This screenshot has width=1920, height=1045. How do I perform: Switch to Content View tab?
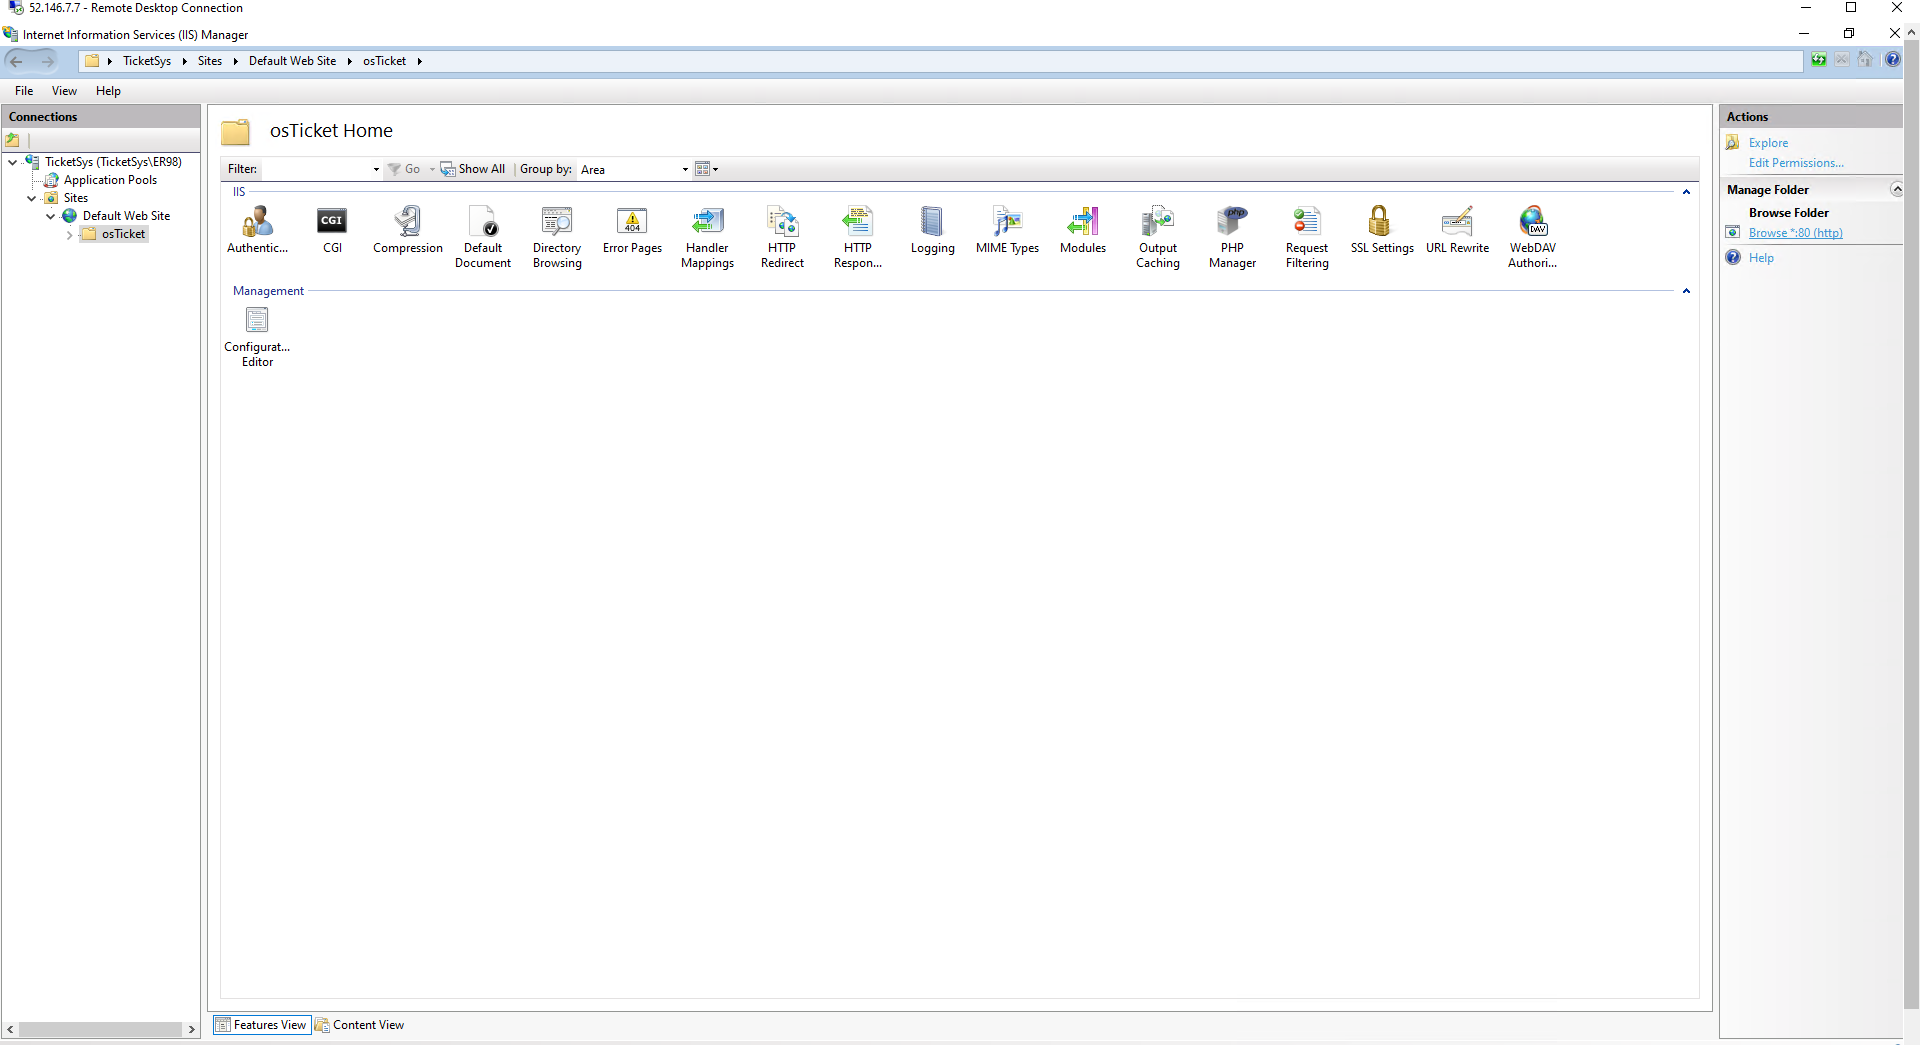[x=360, y=1025]
